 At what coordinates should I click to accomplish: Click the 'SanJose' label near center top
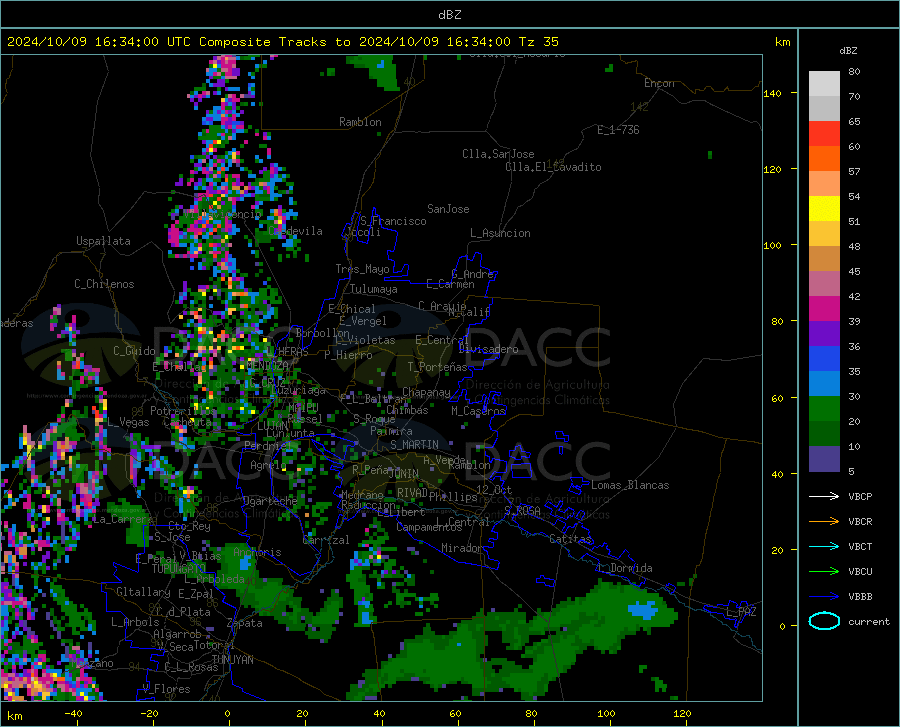click(448, 209)
